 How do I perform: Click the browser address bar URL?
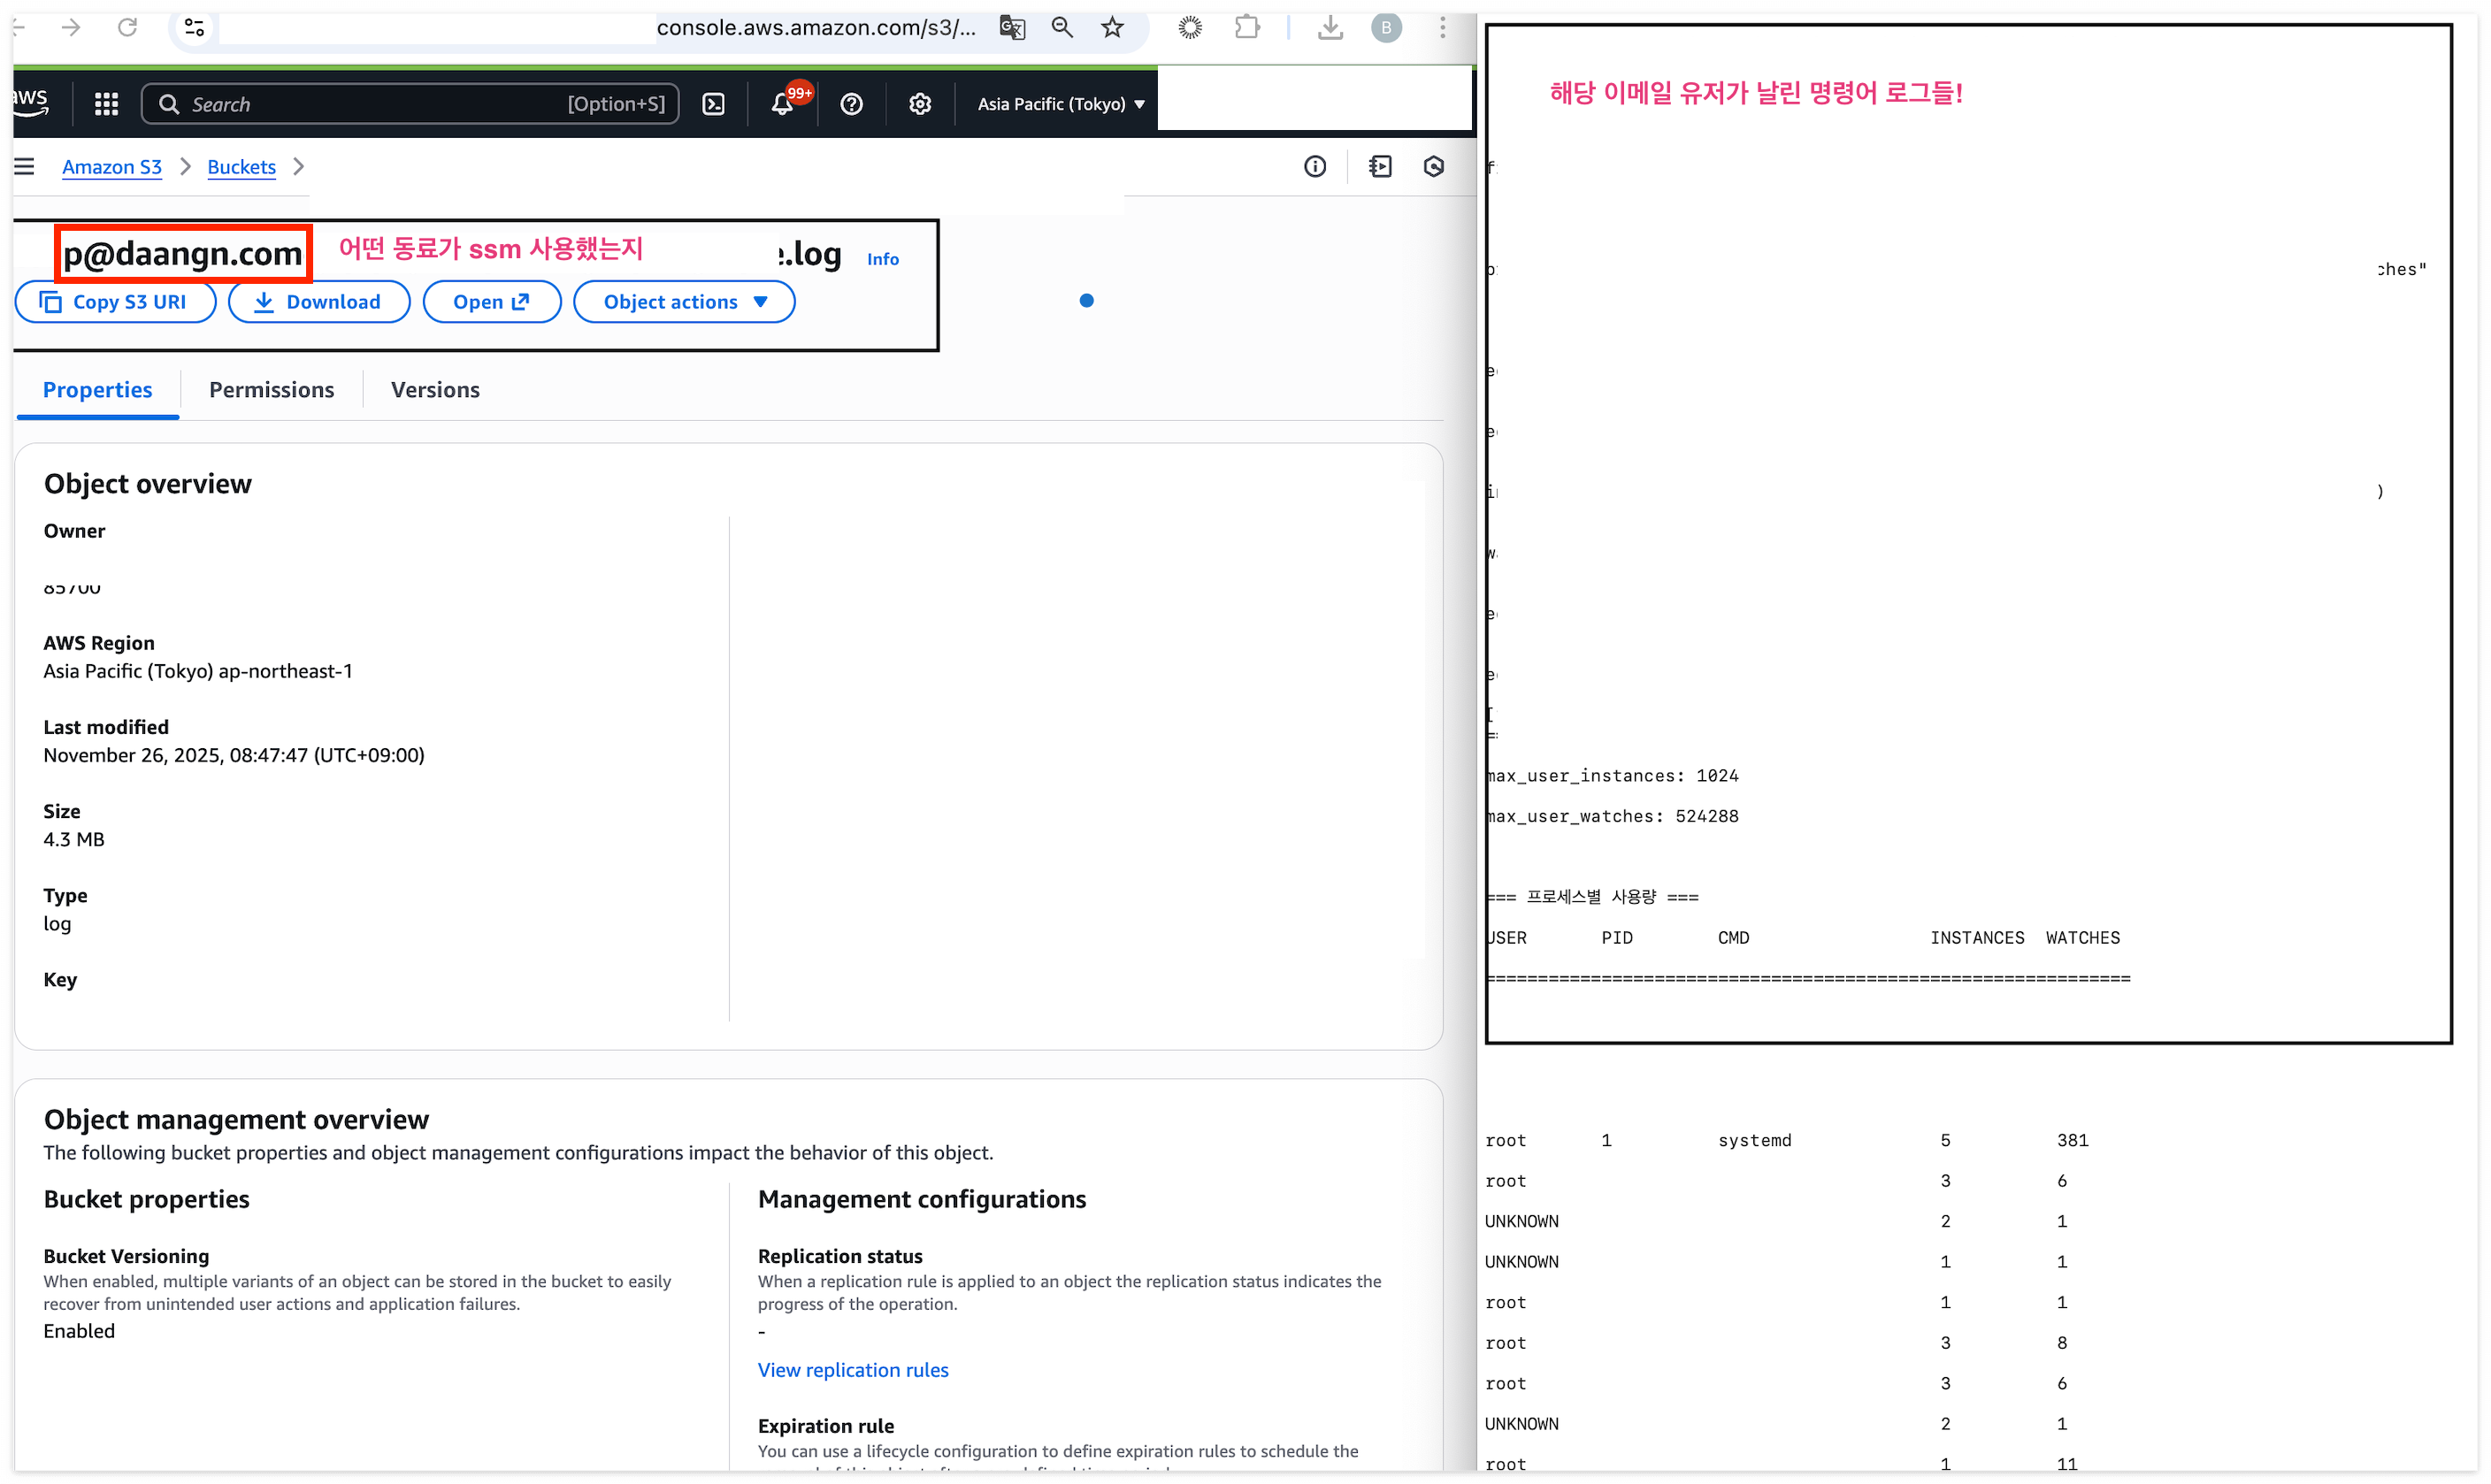point(815,28)
